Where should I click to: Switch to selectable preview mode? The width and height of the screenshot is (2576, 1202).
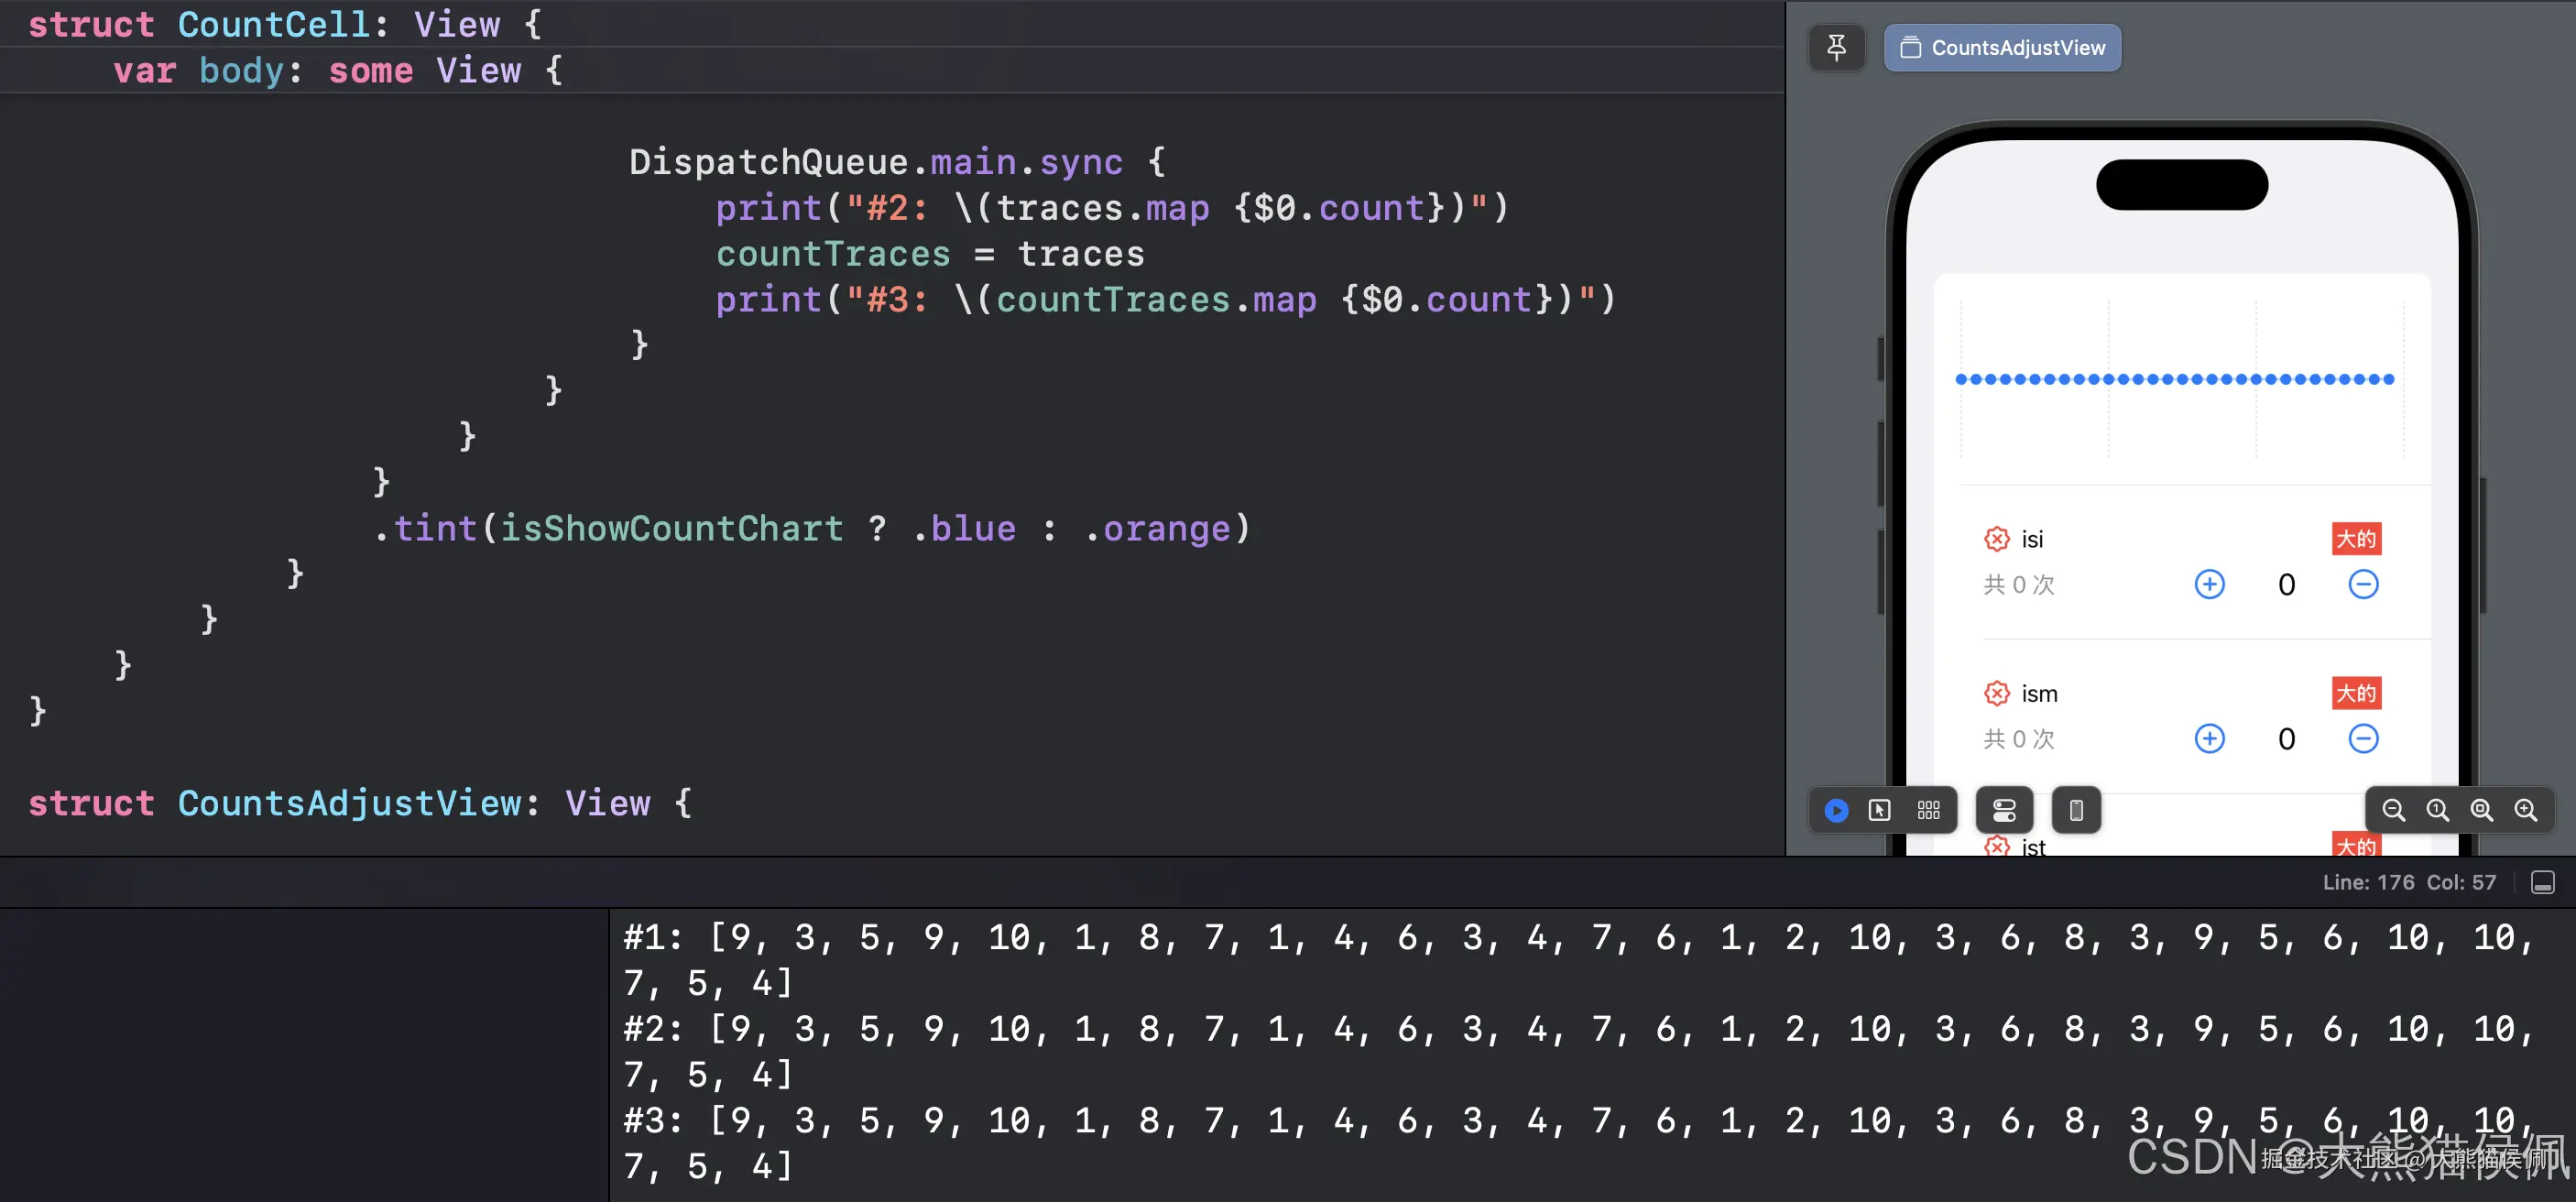[x=1880, y=810]
